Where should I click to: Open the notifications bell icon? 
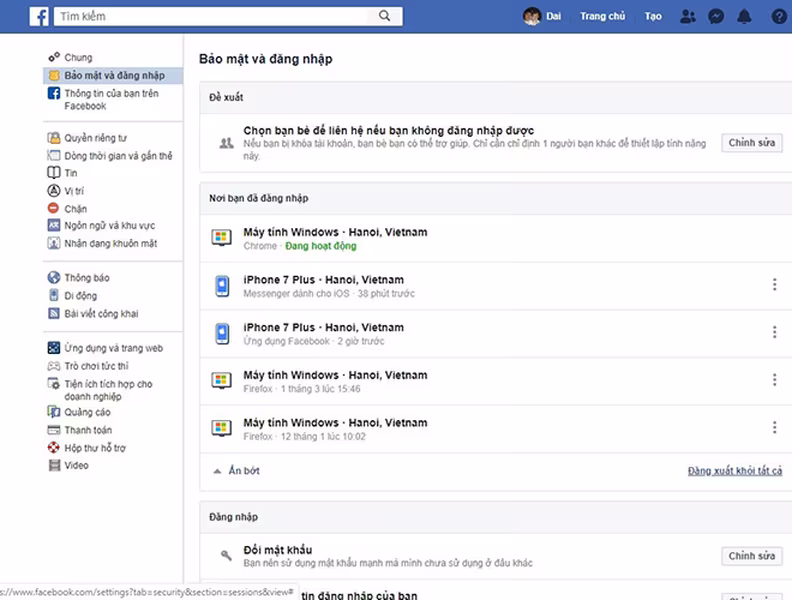(745, 16)
